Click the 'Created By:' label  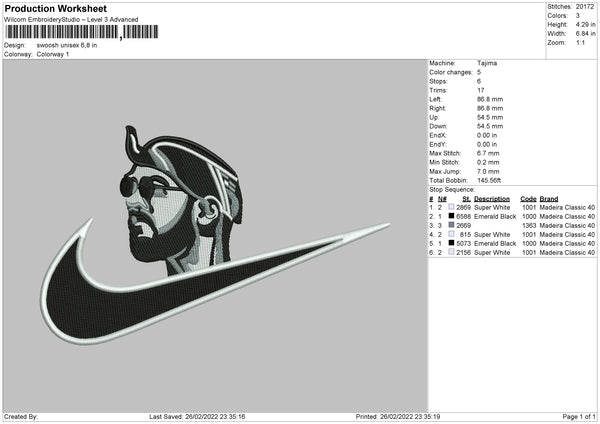tap(21, 417)
